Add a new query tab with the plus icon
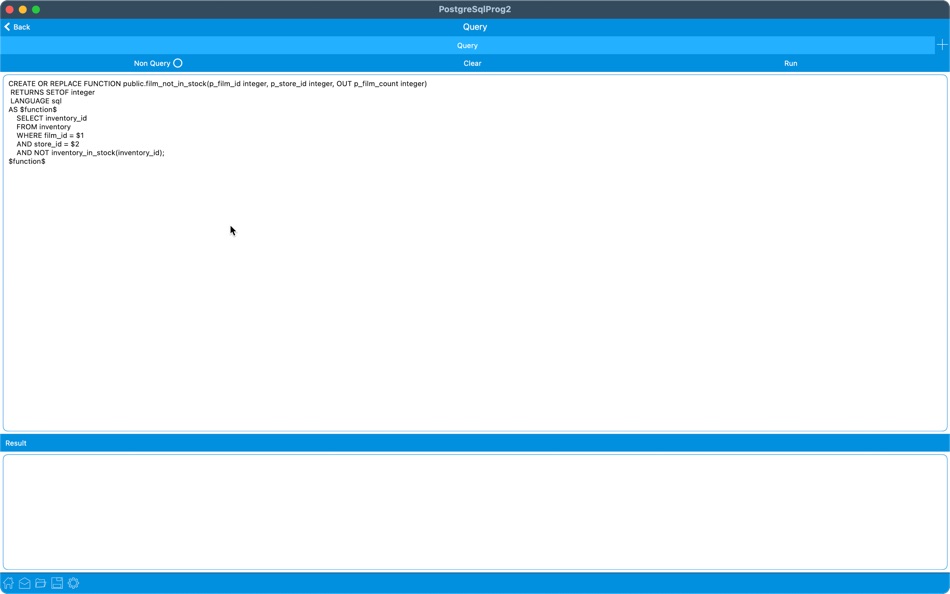This screenshot has width=950, height=594. 941,45
